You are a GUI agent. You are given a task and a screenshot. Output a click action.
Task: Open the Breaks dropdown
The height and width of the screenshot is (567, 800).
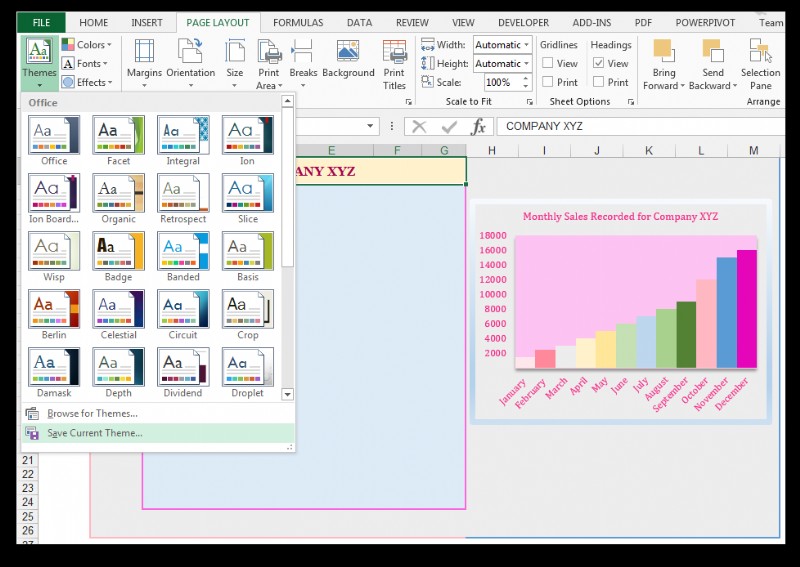tap(303, 64)
